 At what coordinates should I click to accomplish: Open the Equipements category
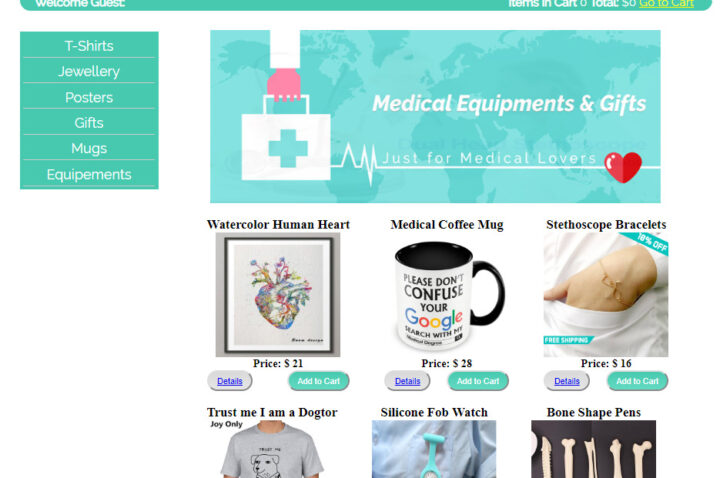(x=89, y=174)
